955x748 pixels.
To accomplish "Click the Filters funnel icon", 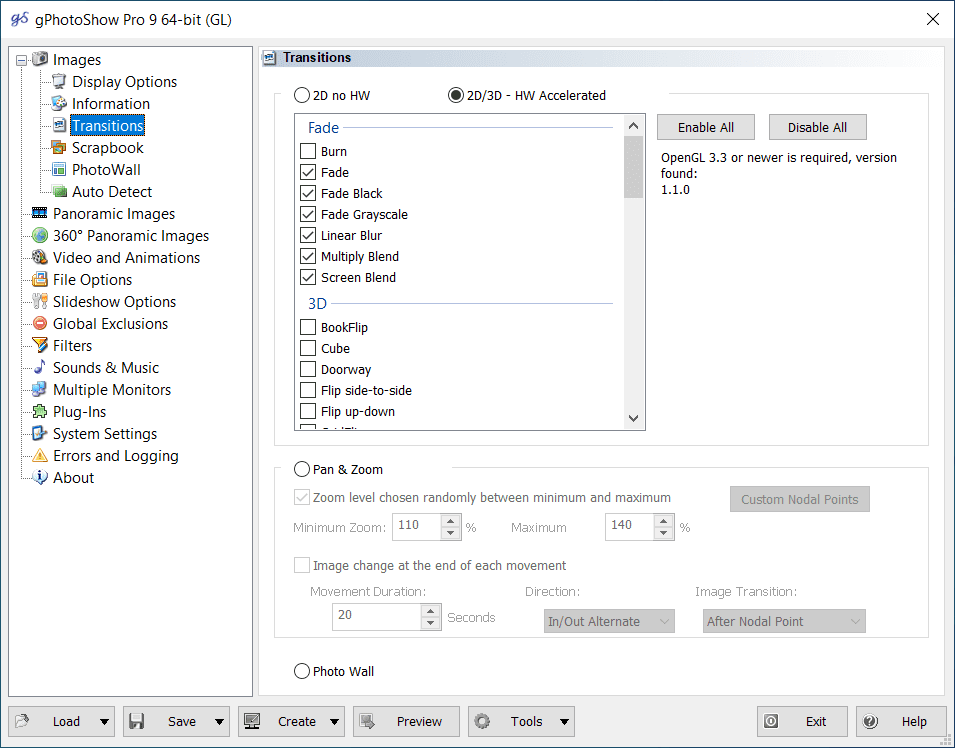I will [40, 345].
